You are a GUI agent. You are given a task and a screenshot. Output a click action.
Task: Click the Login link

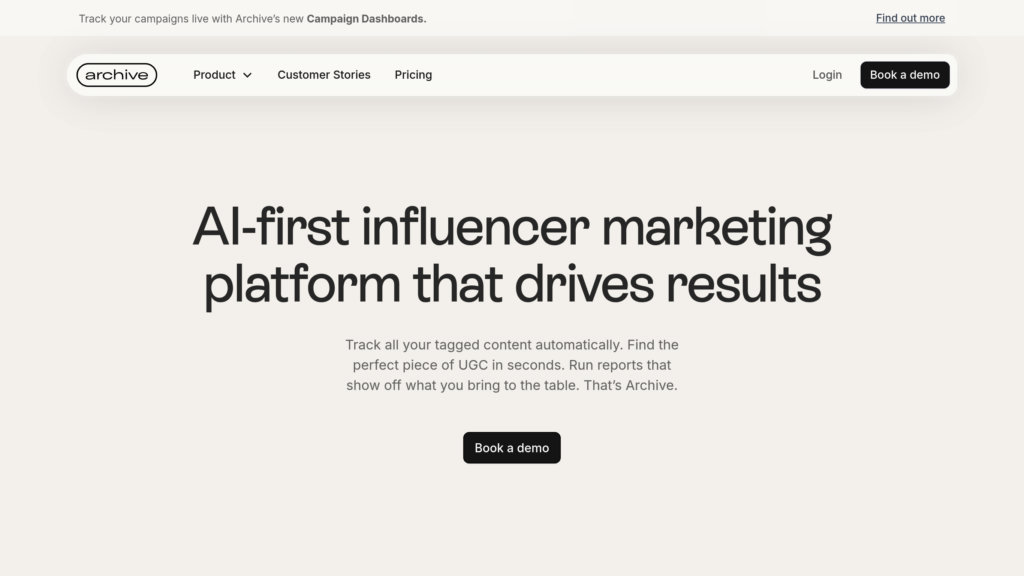click(x=827, y=75)
